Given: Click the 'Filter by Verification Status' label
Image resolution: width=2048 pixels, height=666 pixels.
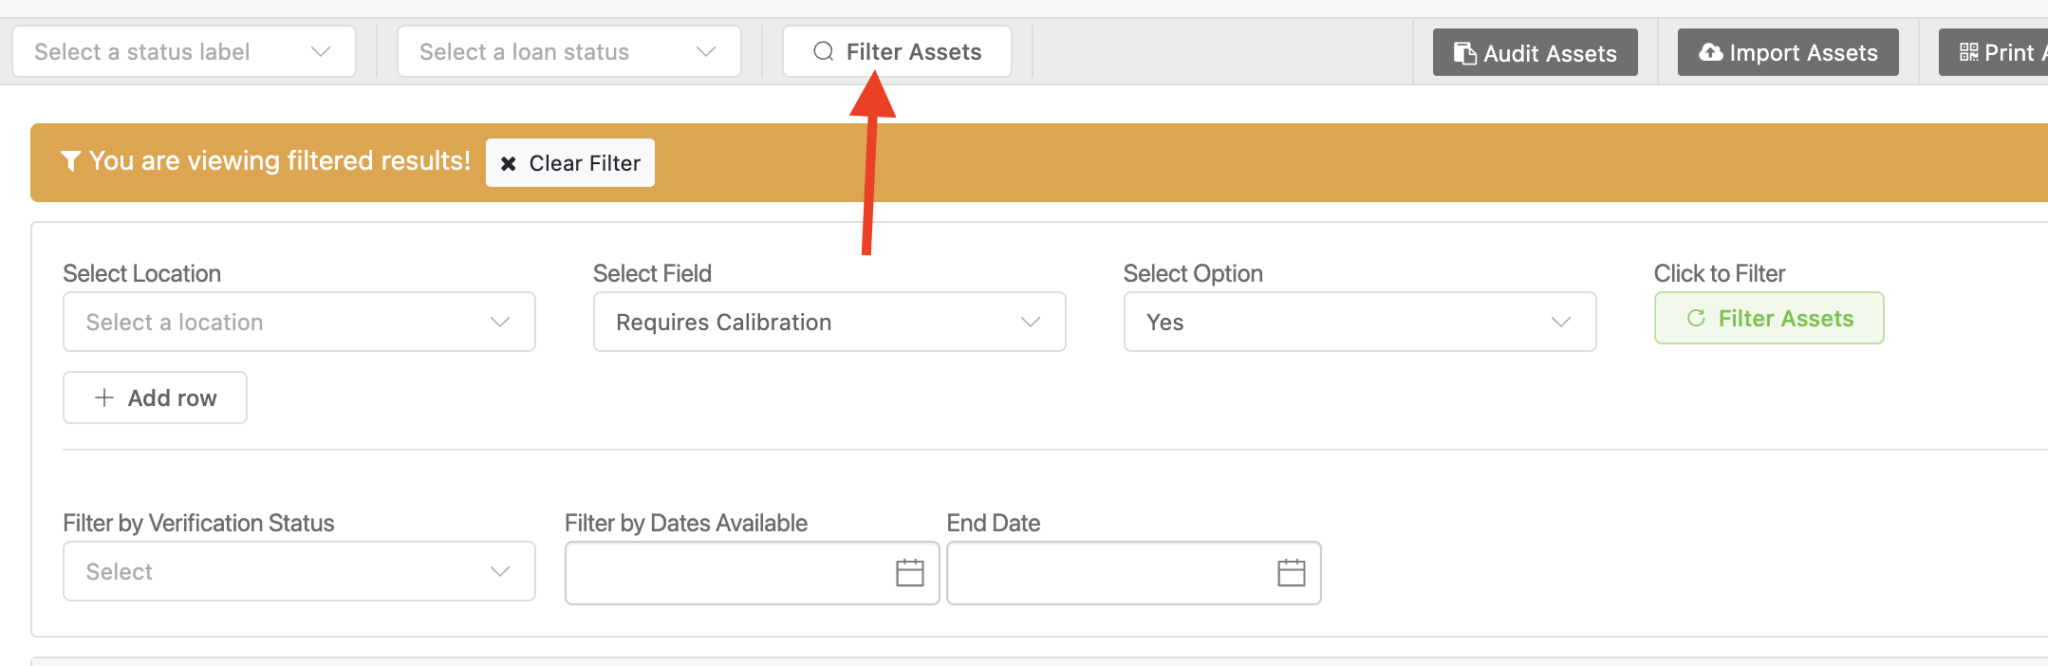Looking at the screenshot, I should [198, 523].
